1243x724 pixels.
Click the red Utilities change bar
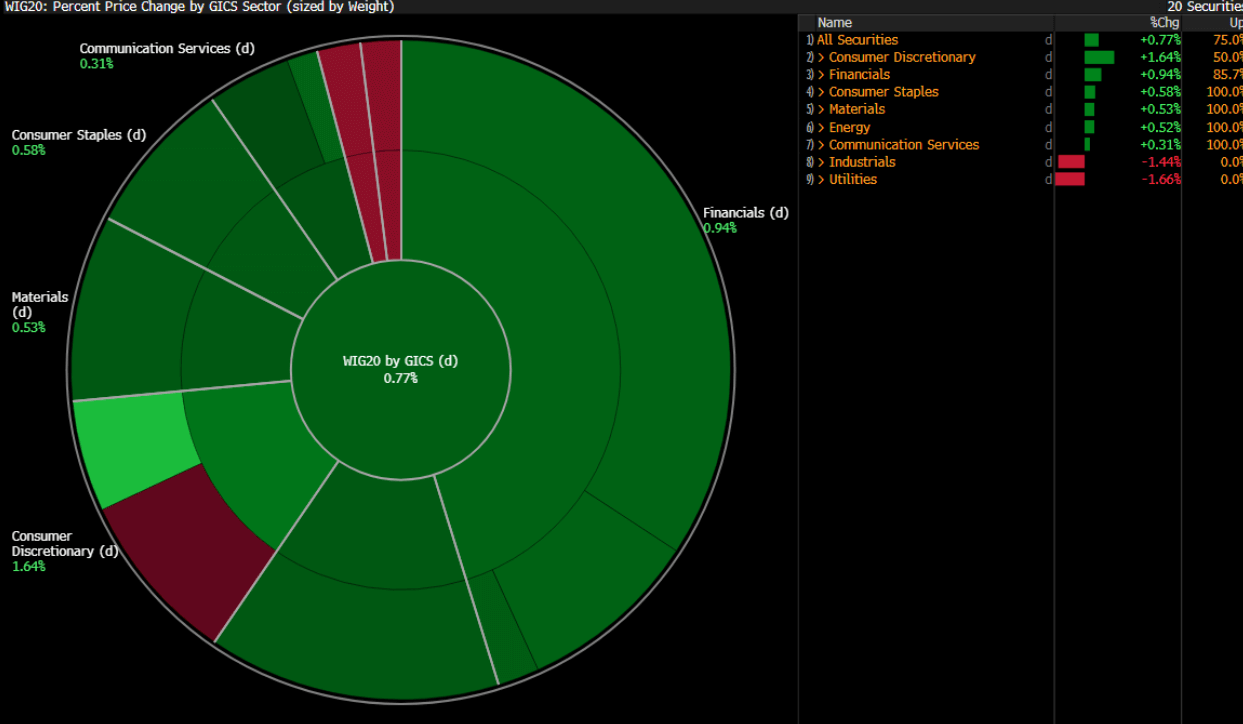coord(1069,180)
